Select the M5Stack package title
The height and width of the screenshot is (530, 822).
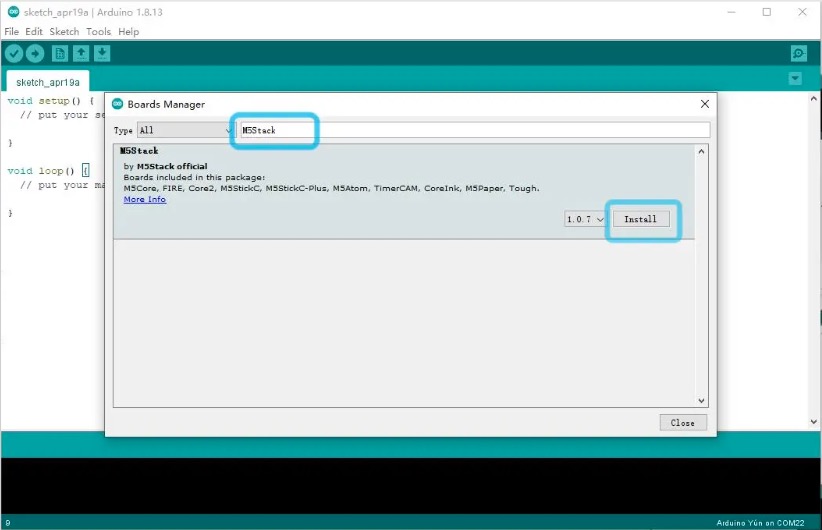(x=139, y=151)
